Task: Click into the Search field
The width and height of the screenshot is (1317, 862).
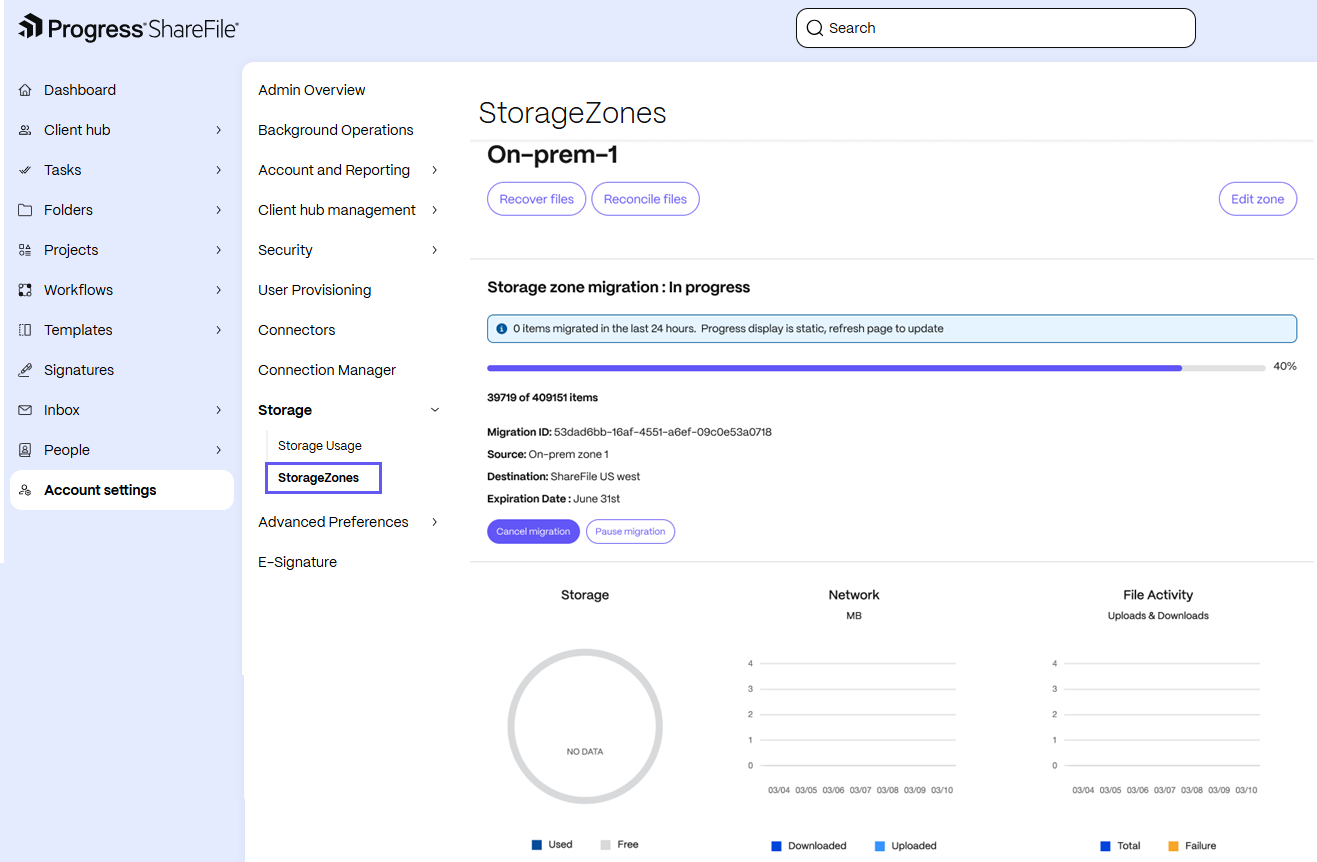Action: (x=995, y=28)
